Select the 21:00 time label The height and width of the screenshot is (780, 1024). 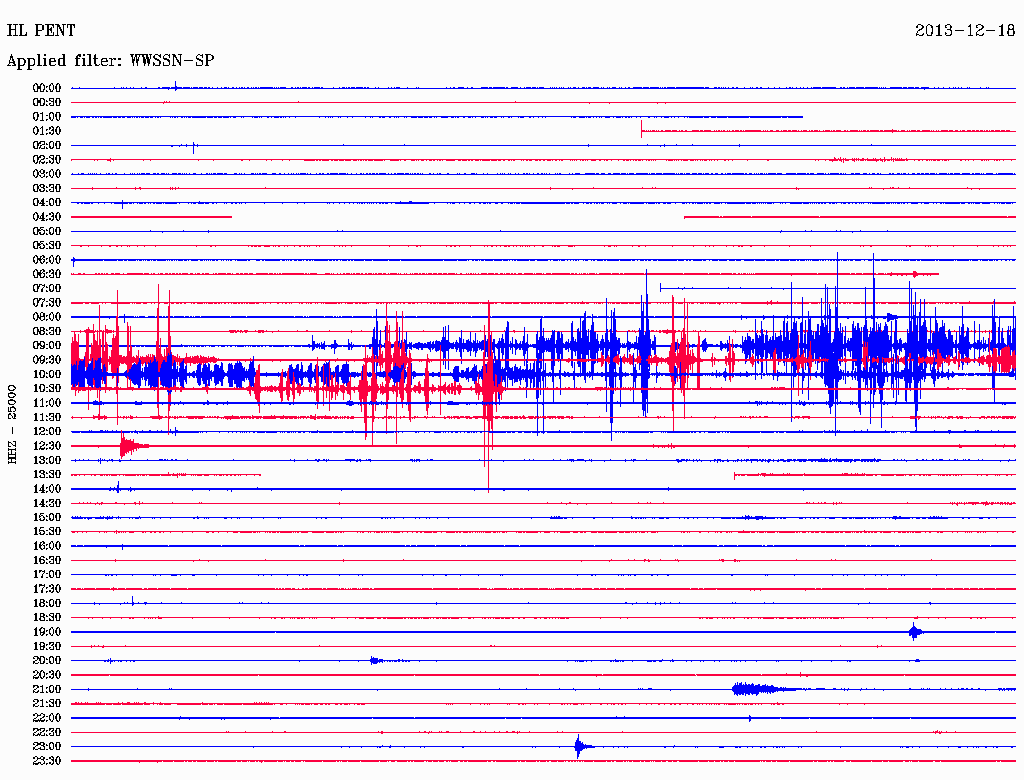(x=47, y=690)
